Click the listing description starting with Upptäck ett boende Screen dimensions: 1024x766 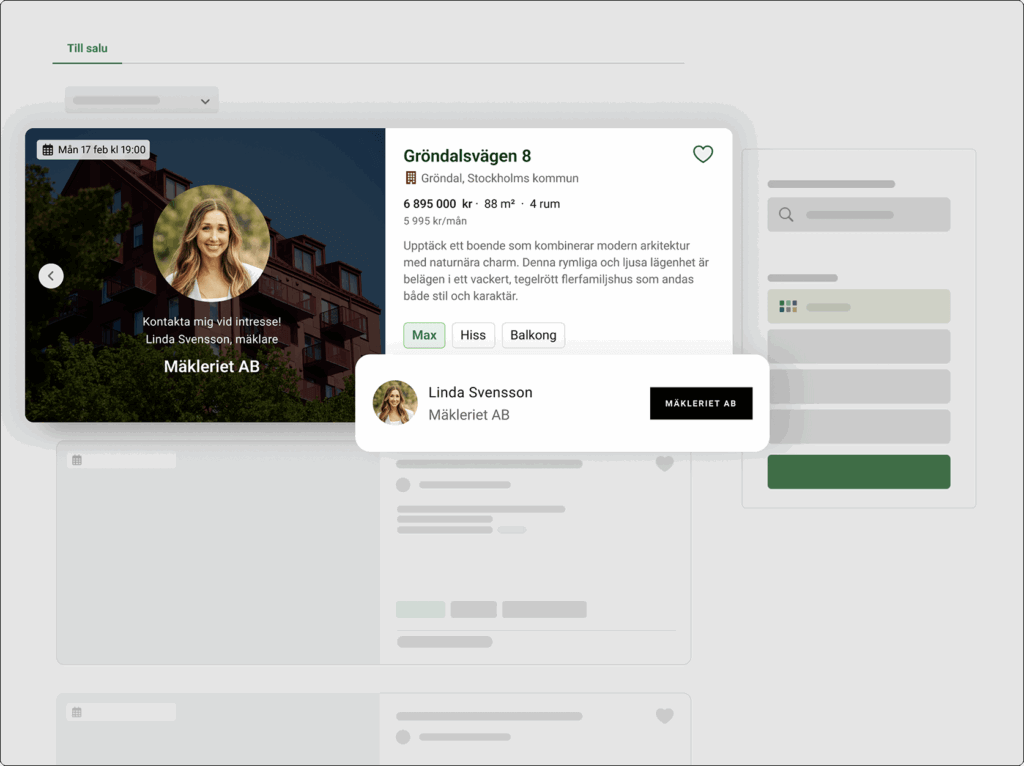tap(556, 270)
